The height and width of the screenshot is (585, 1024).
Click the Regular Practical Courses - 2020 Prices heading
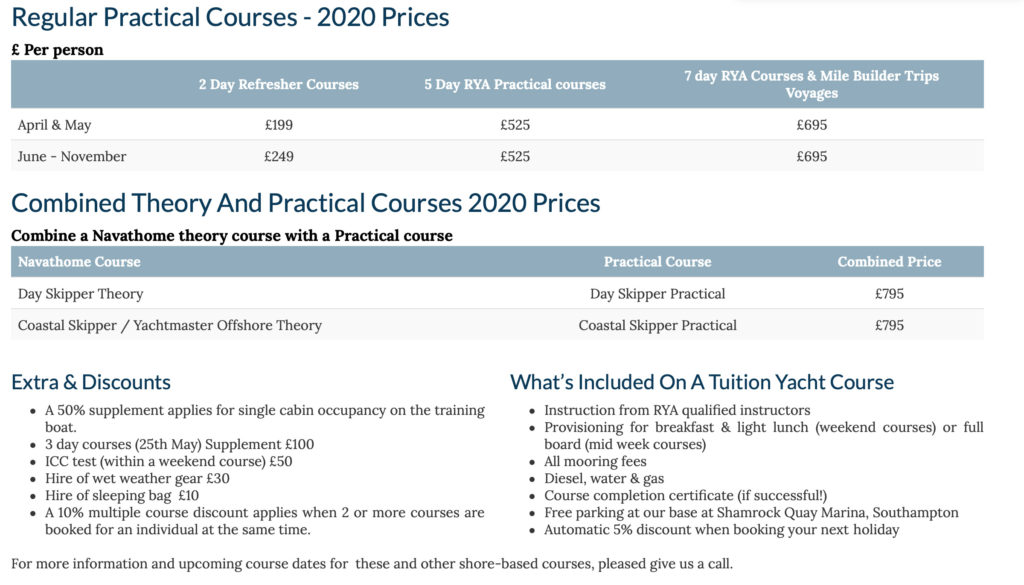click(x=230, y=18)
